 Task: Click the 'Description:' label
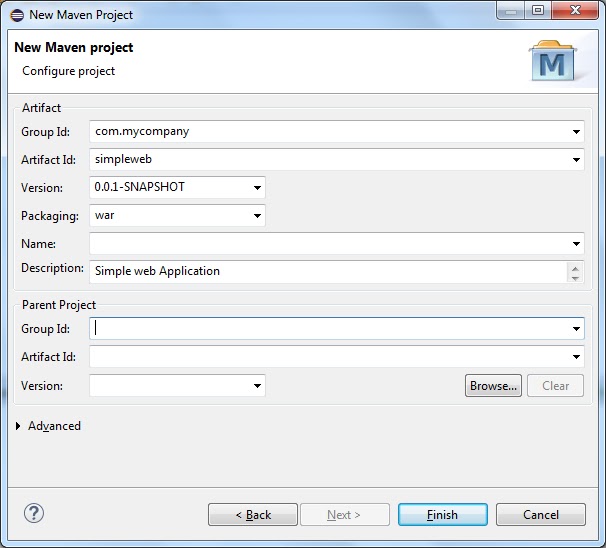click(x=53, y=268)
